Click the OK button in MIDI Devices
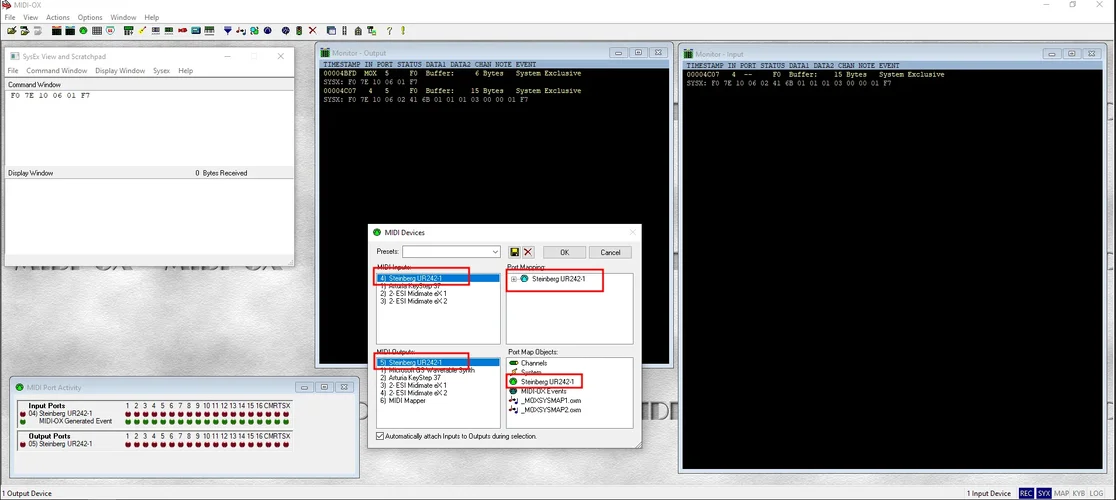The width and height of the screenshot is (1116, 500). [564, 252]
